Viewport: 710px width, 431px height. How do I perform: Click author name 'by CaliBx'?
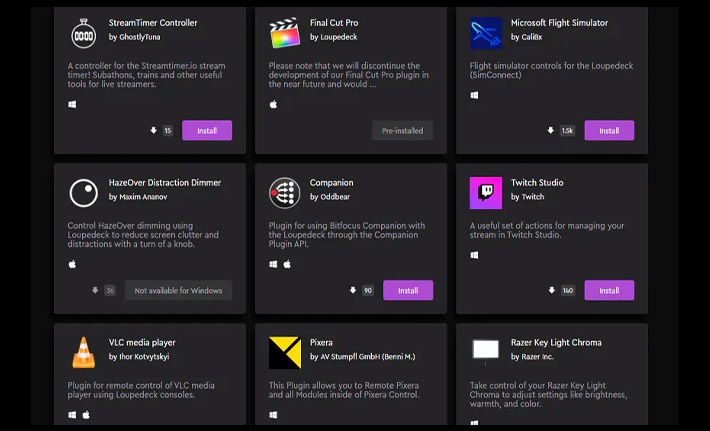[526, 37]
